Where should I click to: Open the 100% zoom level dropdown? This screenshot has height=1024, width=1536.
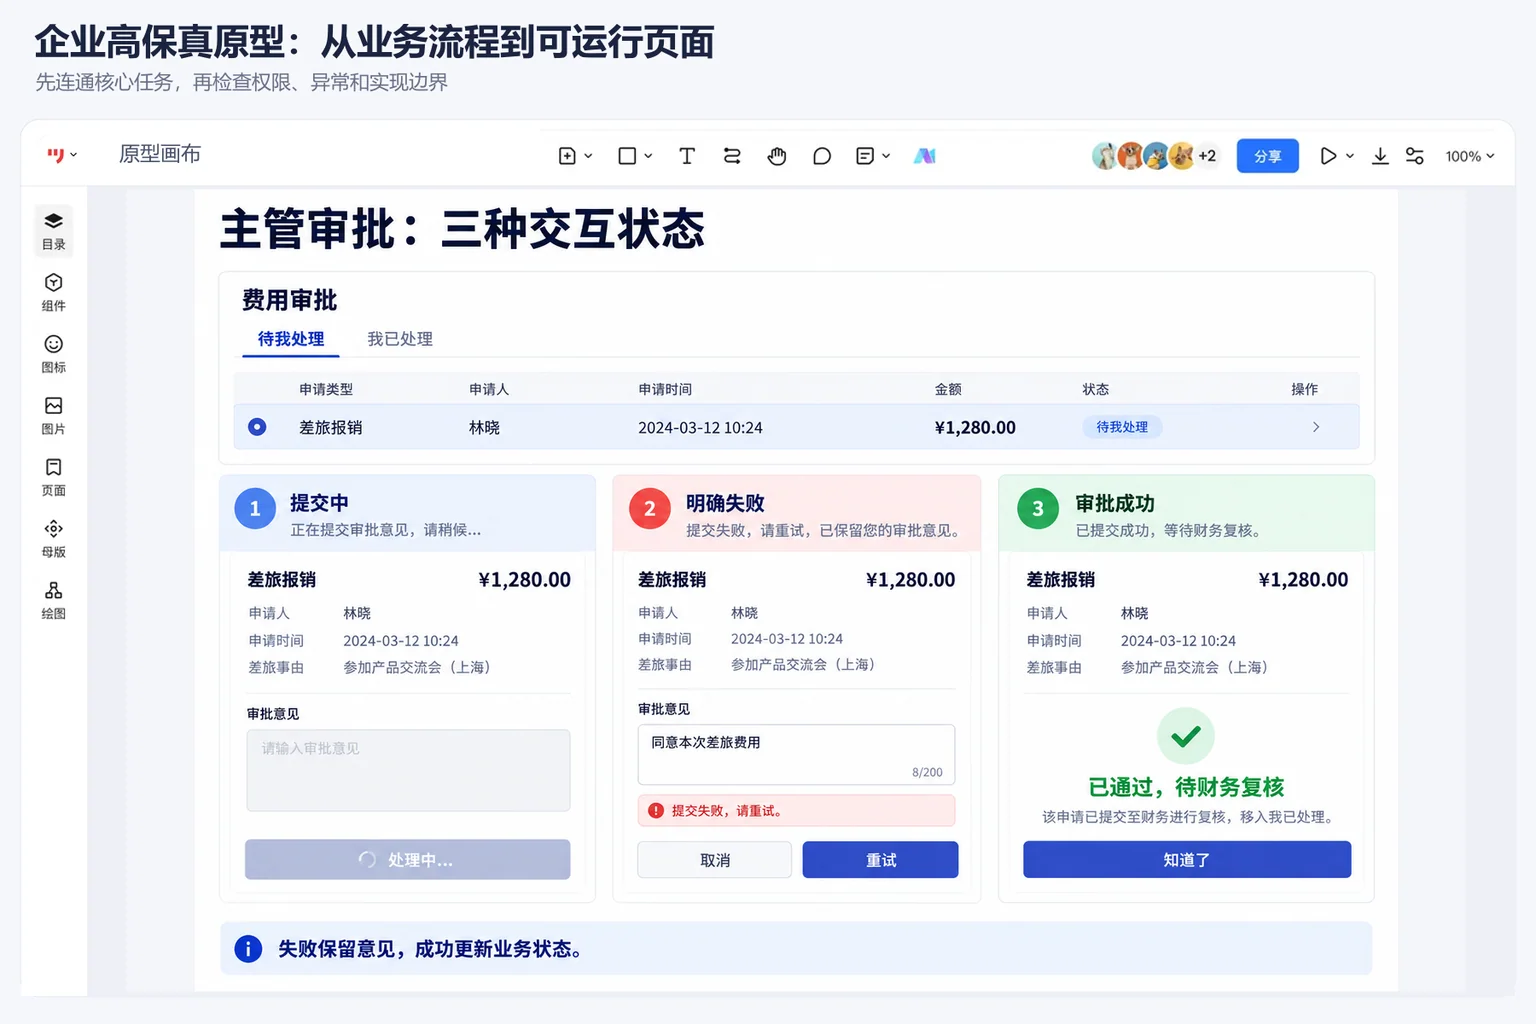pos(1470,156)
